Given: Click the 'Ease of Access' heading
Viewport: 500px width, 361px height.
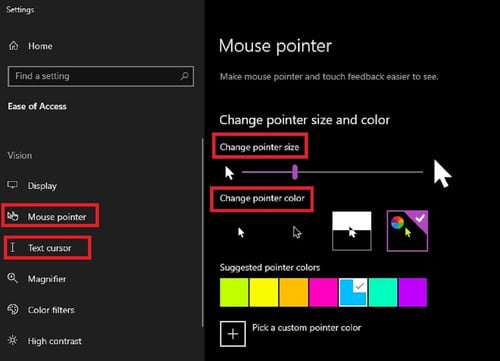Looking at the screenshot, I should pyautogui.click(x=37, y=106).
